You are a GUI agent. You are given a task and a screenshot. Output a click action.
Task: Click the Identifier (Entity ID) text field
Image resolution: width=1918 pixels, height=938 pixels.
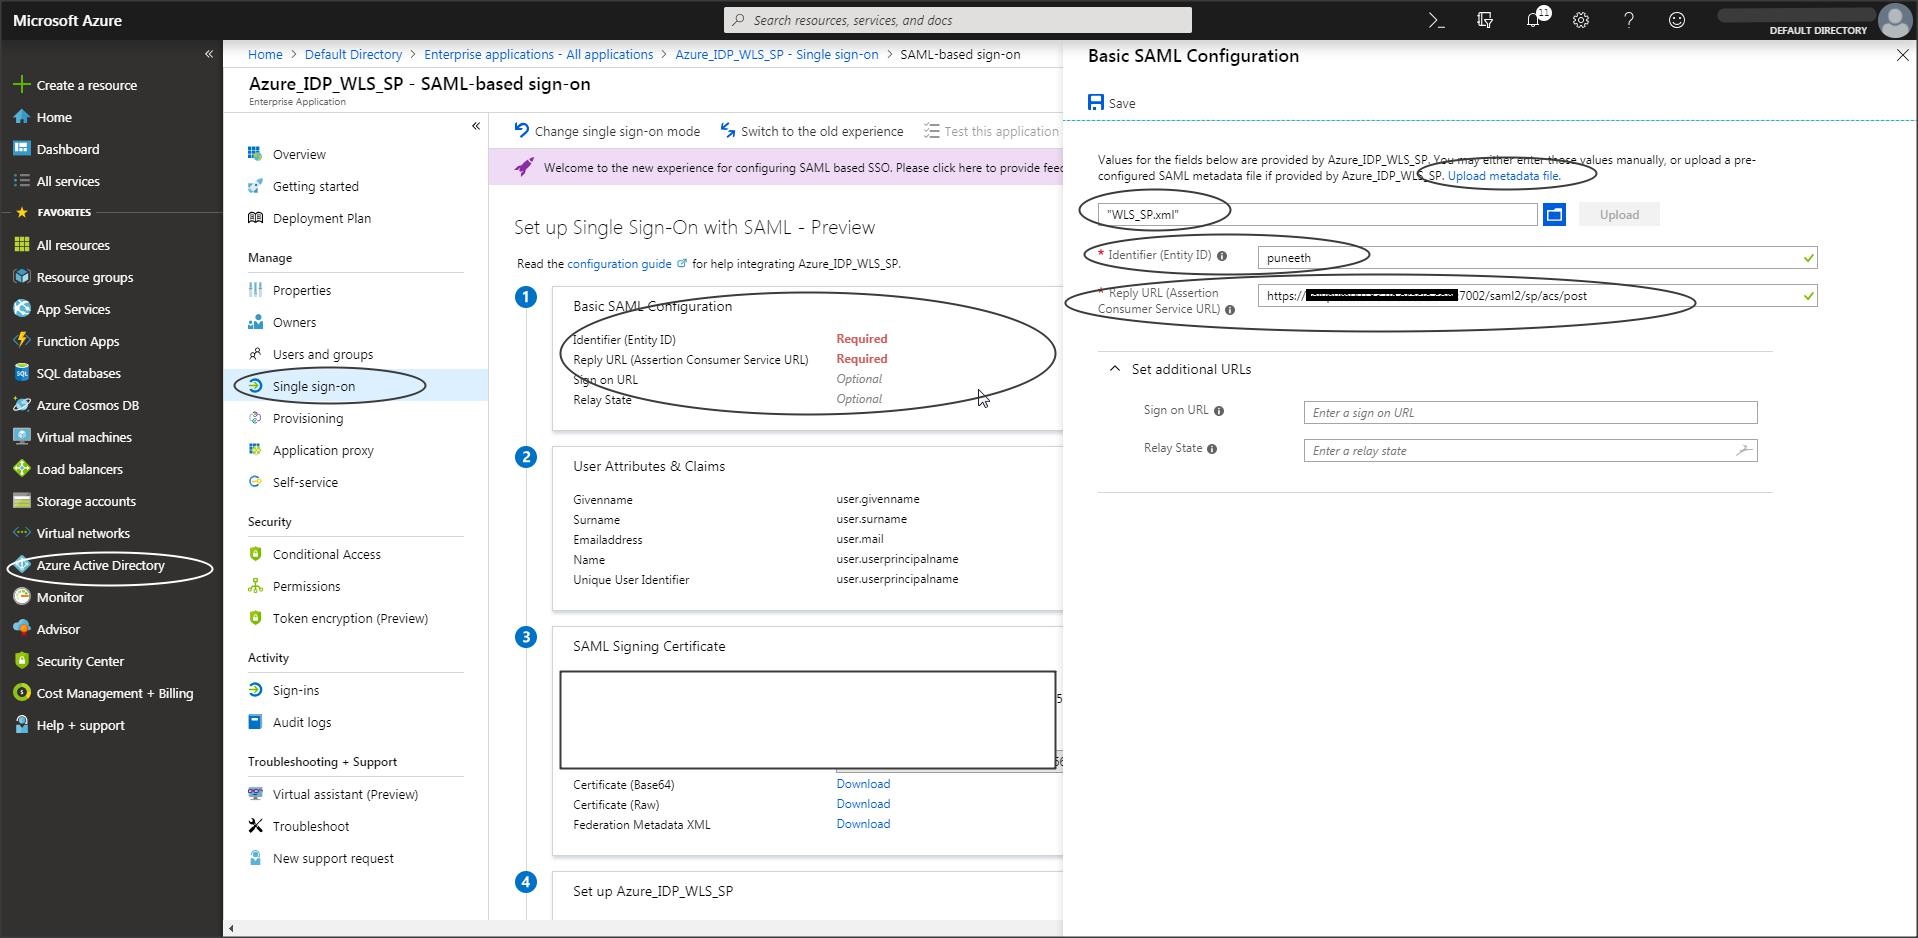1537,258
